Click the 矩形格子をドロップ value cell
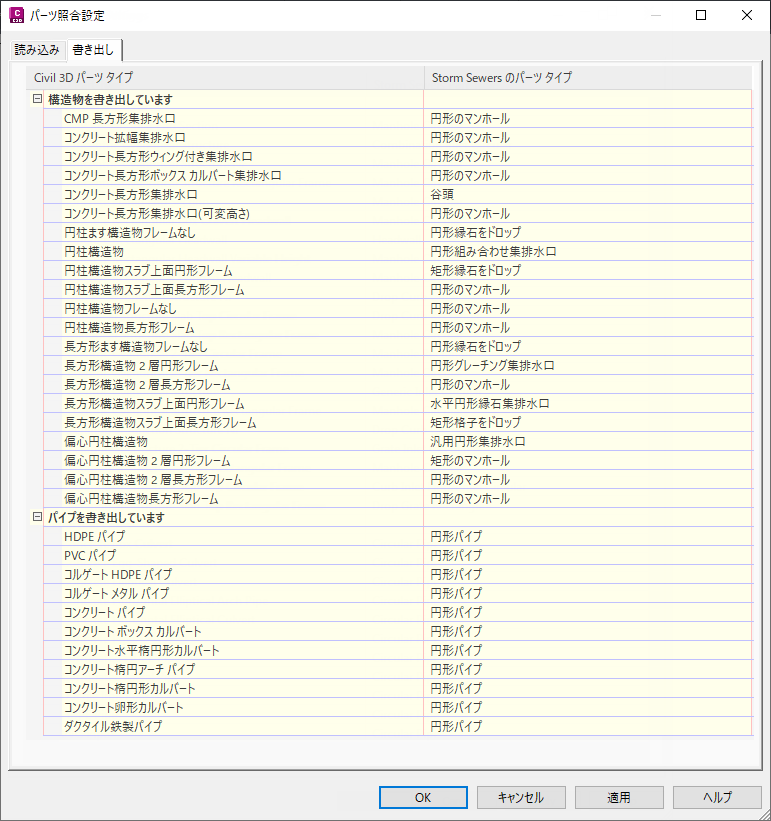 click(588, 422)
